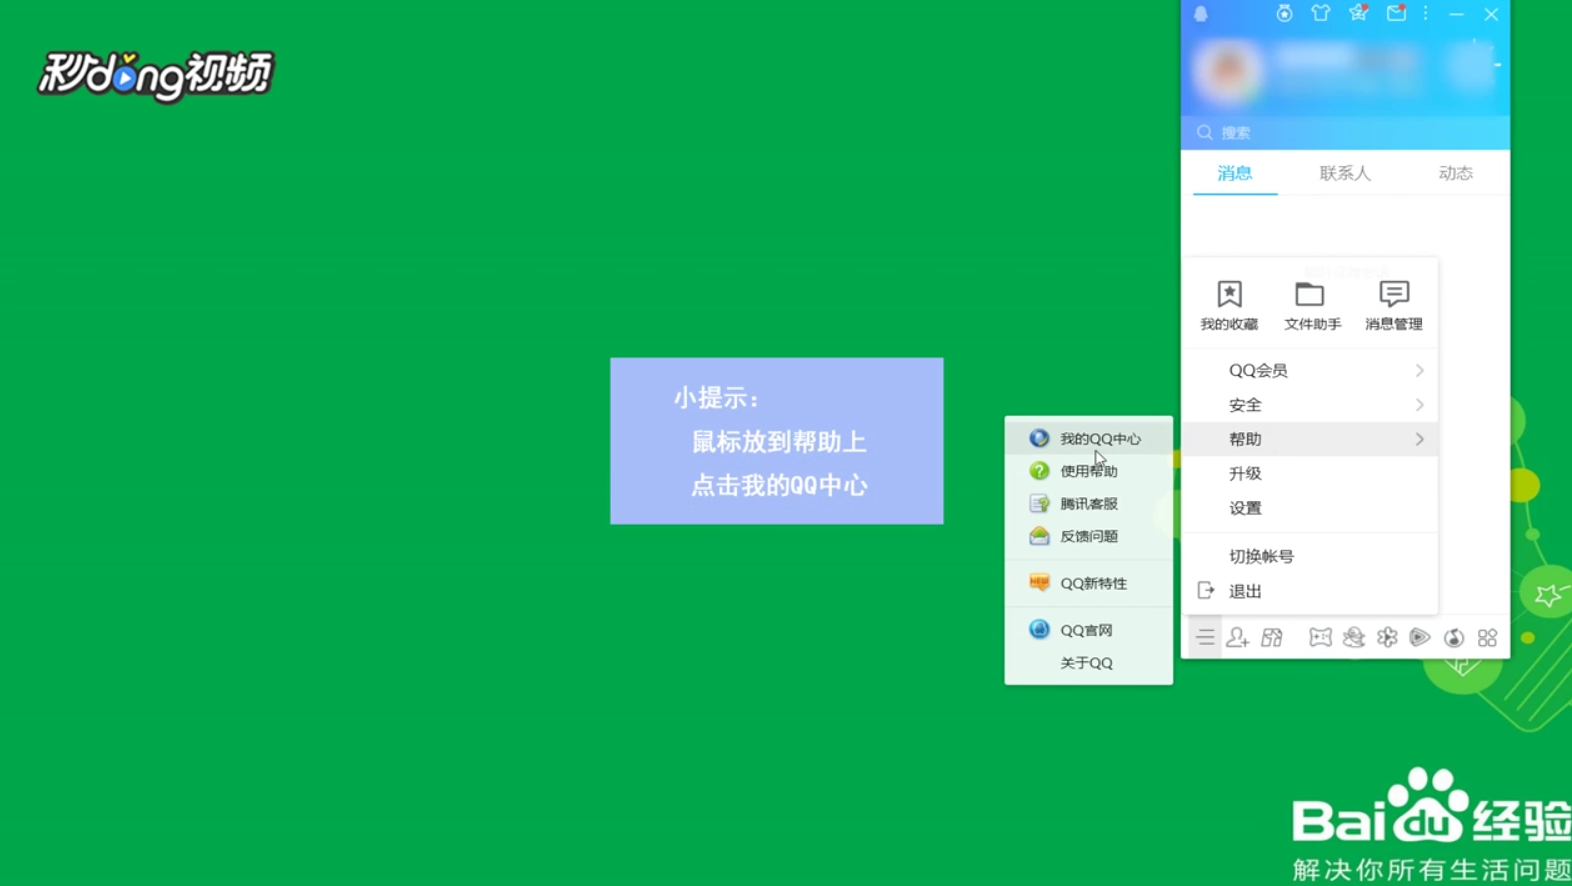1572x886 pixels.
Task: Open the medal badge icon in title bar
Action: pos(1285,13)
